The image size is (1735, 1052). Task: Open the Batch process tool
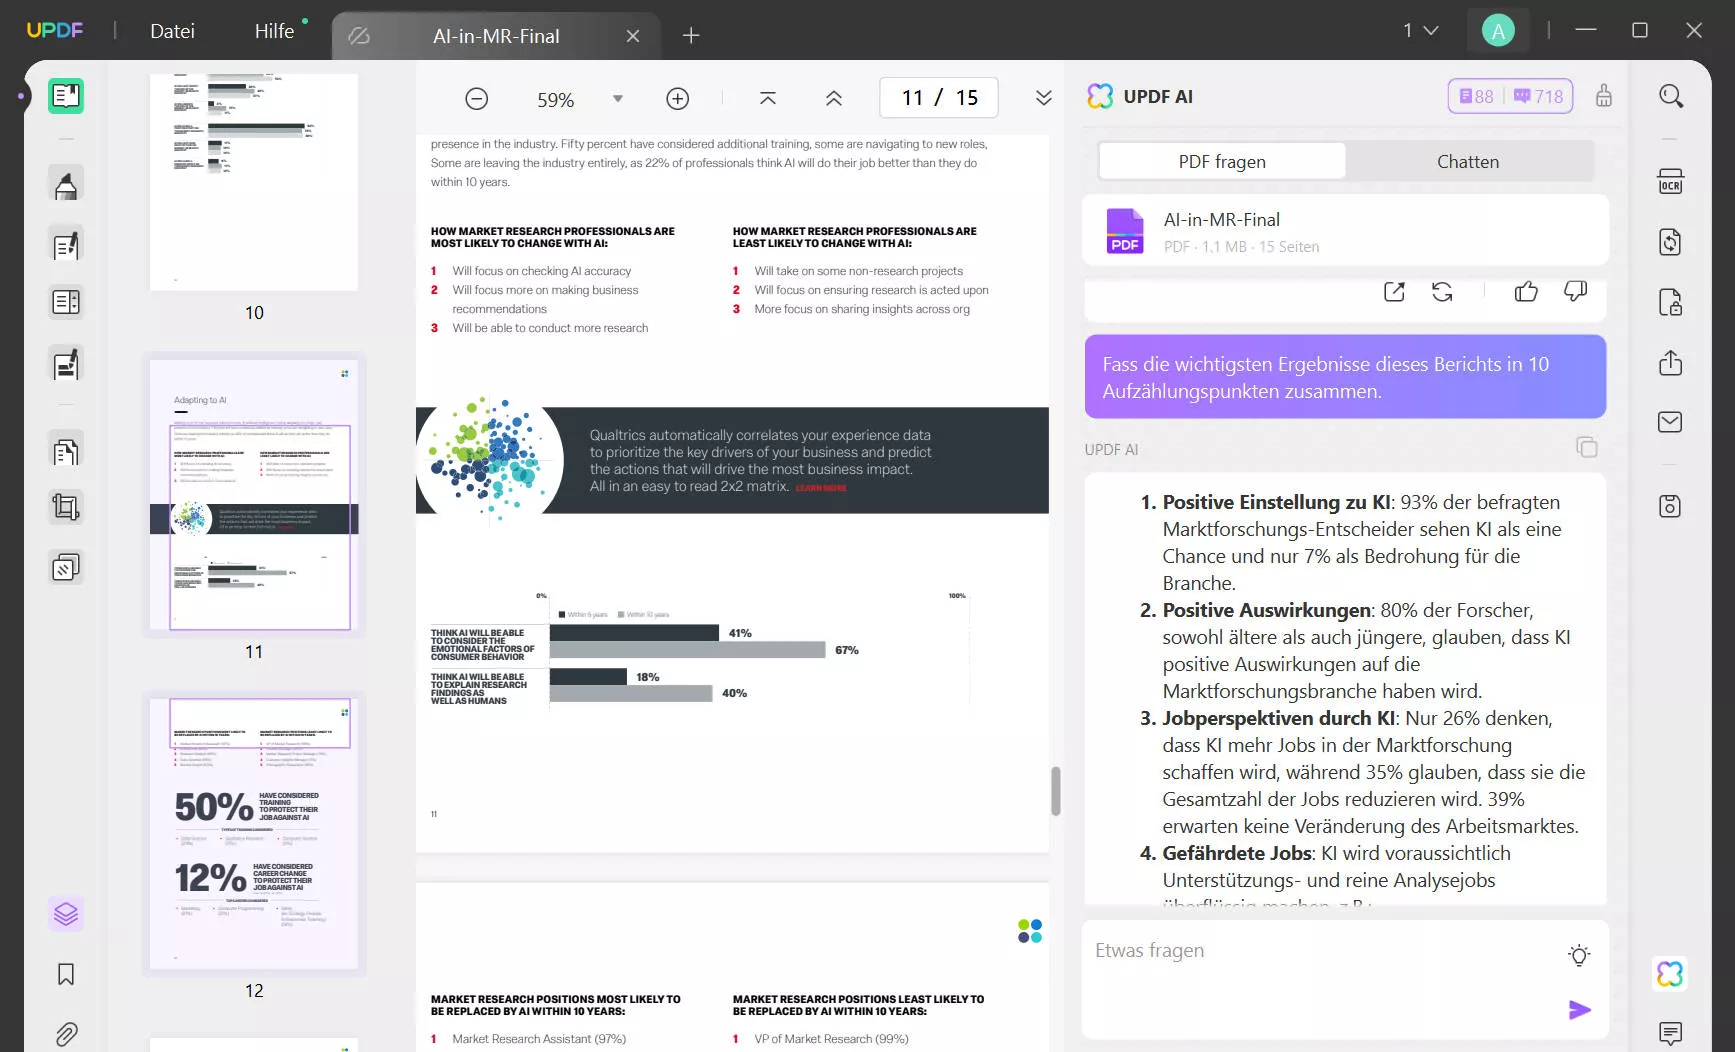pyautogui.click(x=66, y=568)
